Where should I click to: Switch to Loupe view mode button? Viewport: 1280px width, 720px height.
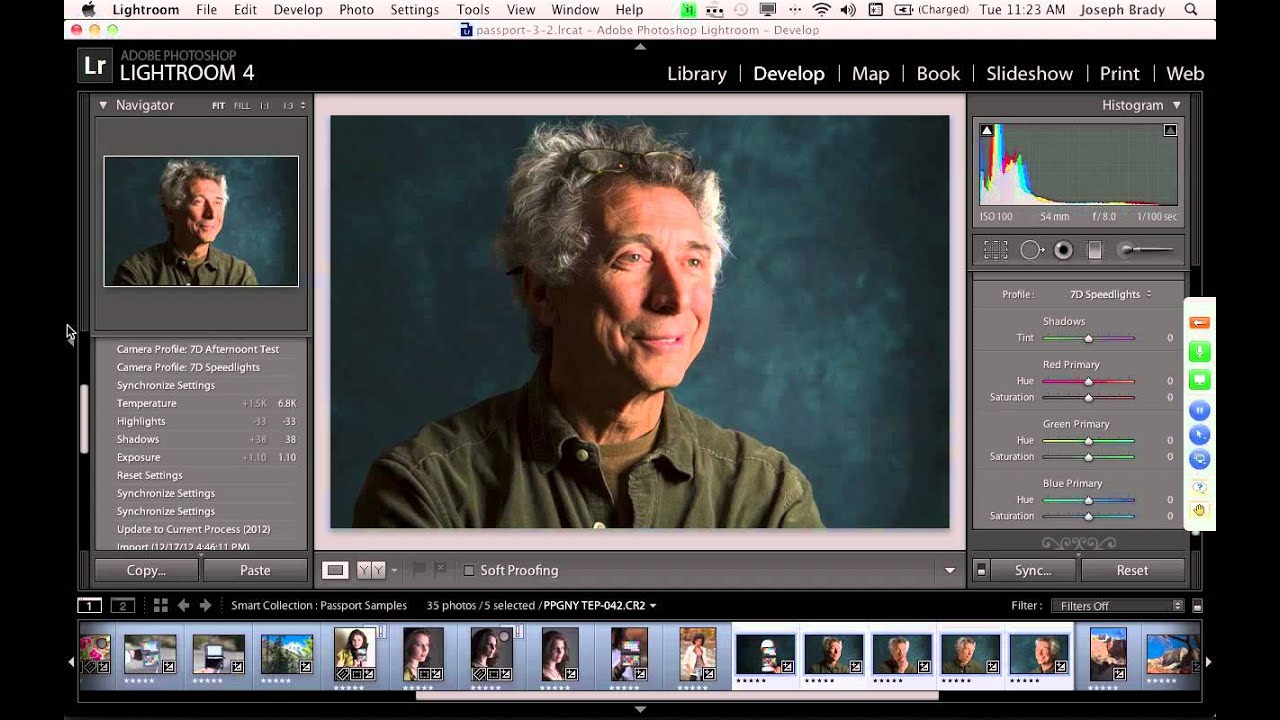[335, 570]
